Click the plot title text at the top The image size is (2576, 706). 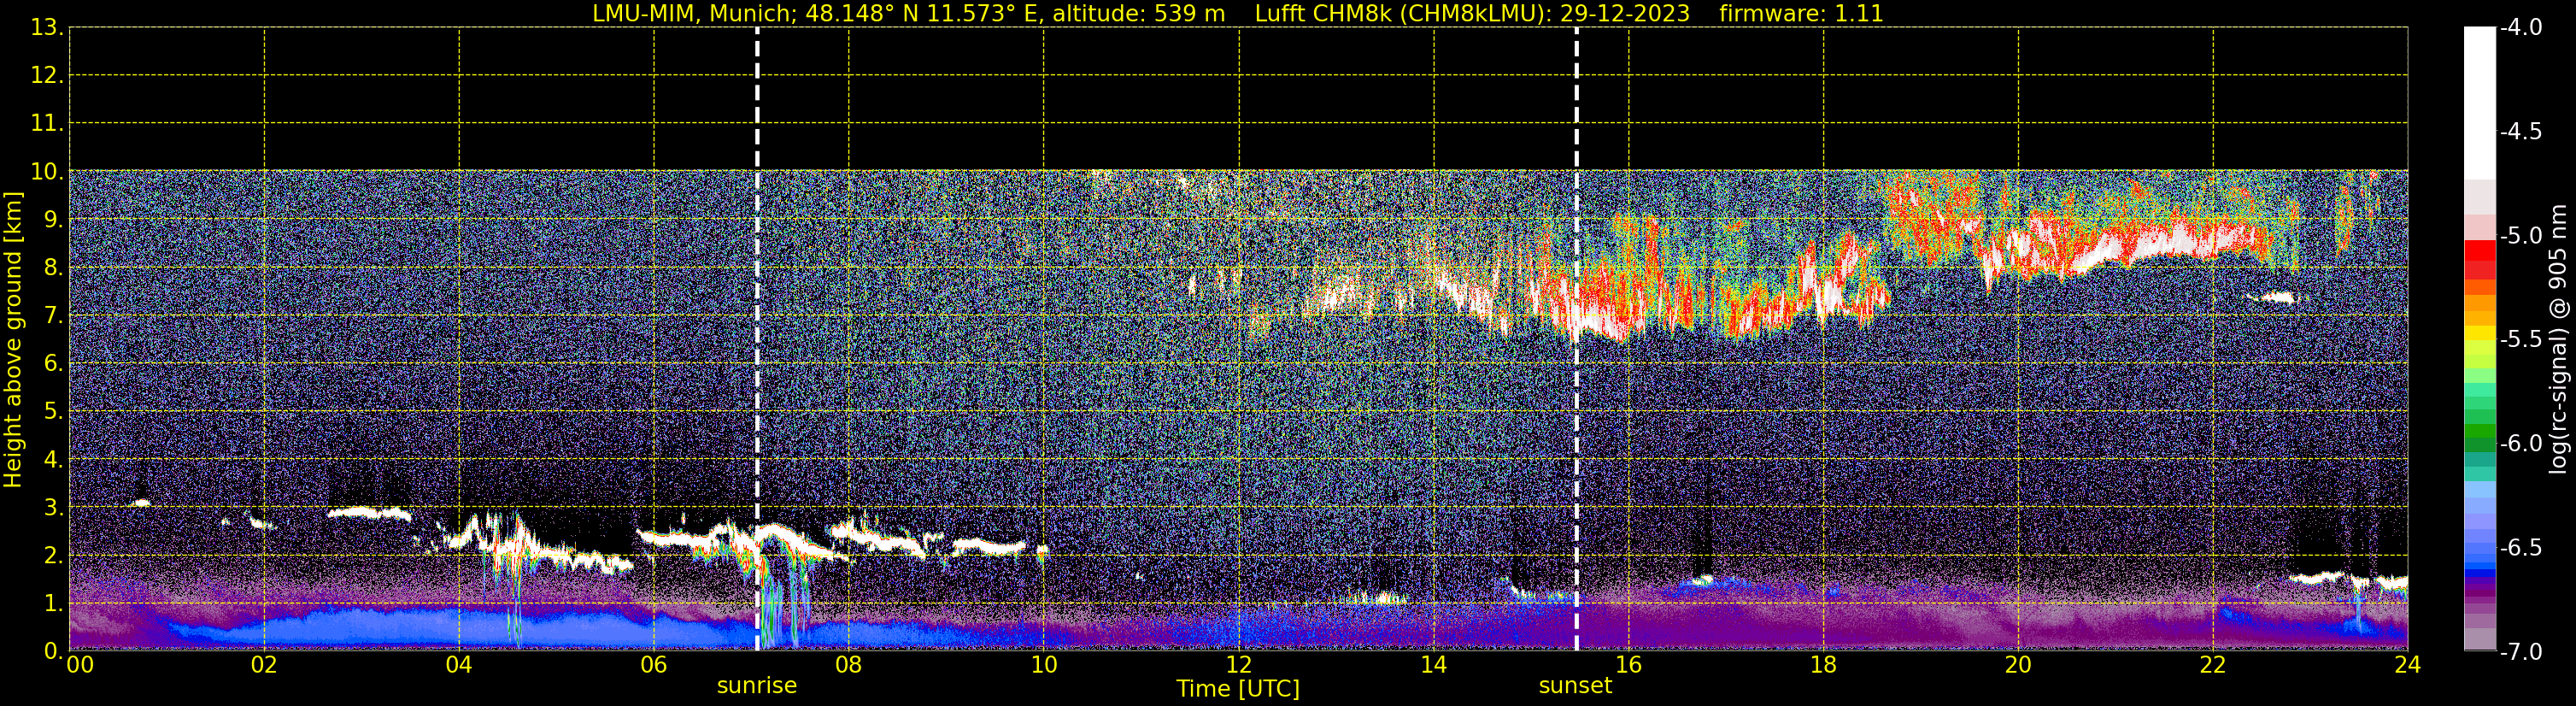point(1238,14)
